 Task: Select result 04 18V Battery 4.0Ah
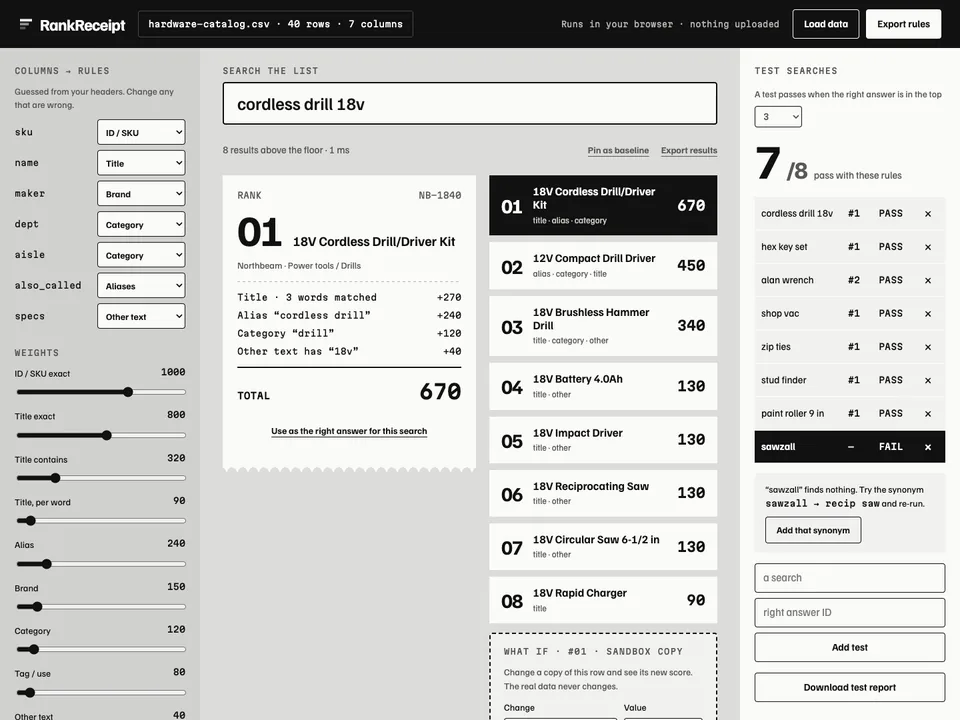pyautogui.click(x=603, y=386)
